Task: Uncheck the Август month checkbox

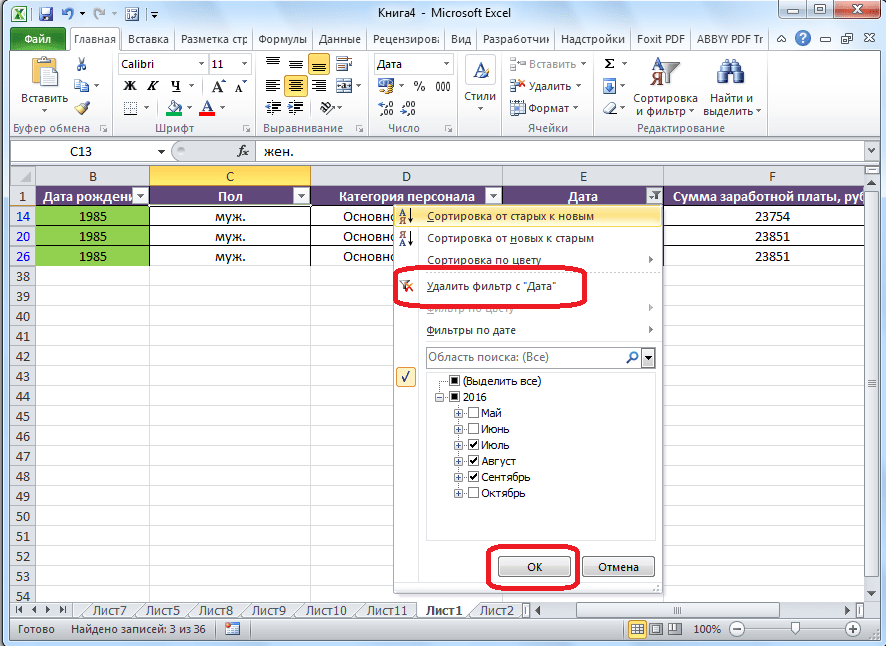Action: click(x=473, y=461)
